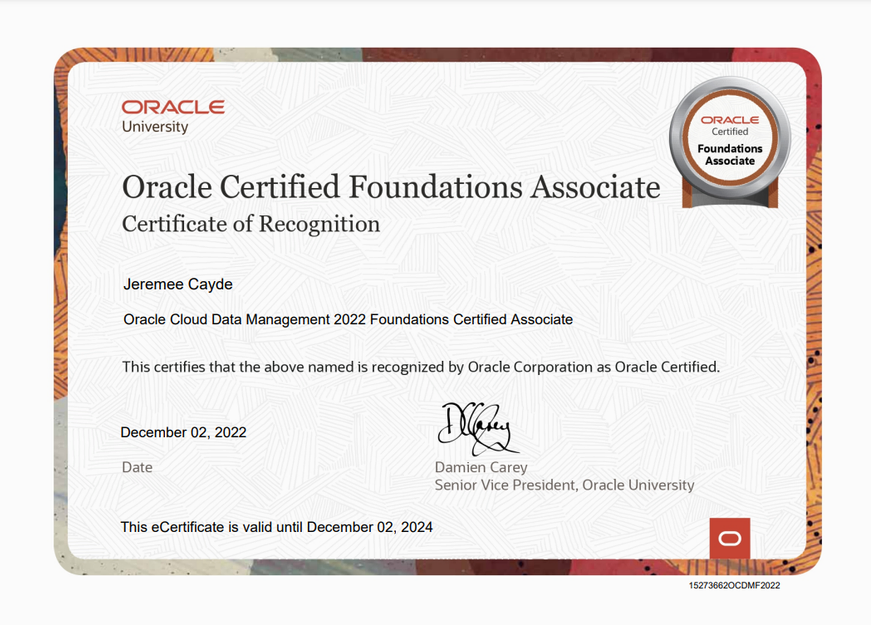The width and height of the screenshot is (871, 625).
Task: Click the Certificate of Recognition subtitle
Action: point(251,224)
